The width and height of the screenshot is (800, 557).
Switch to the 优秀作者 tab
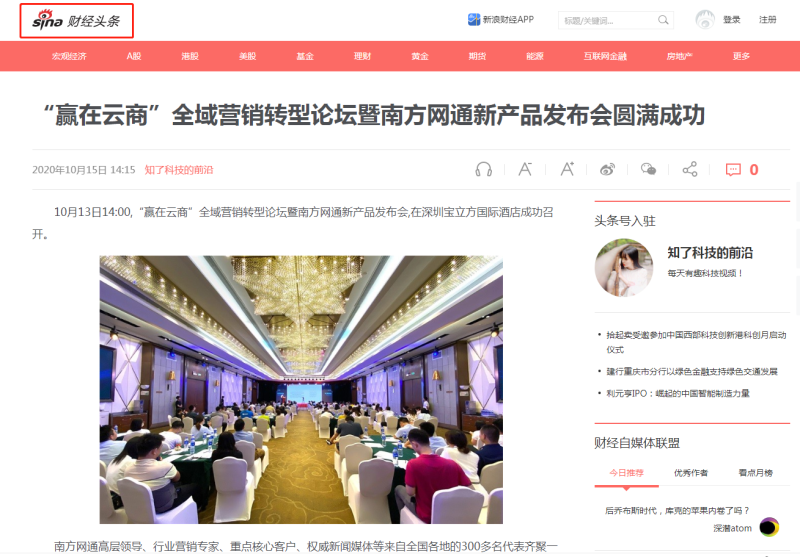click(x=691, y=473)
